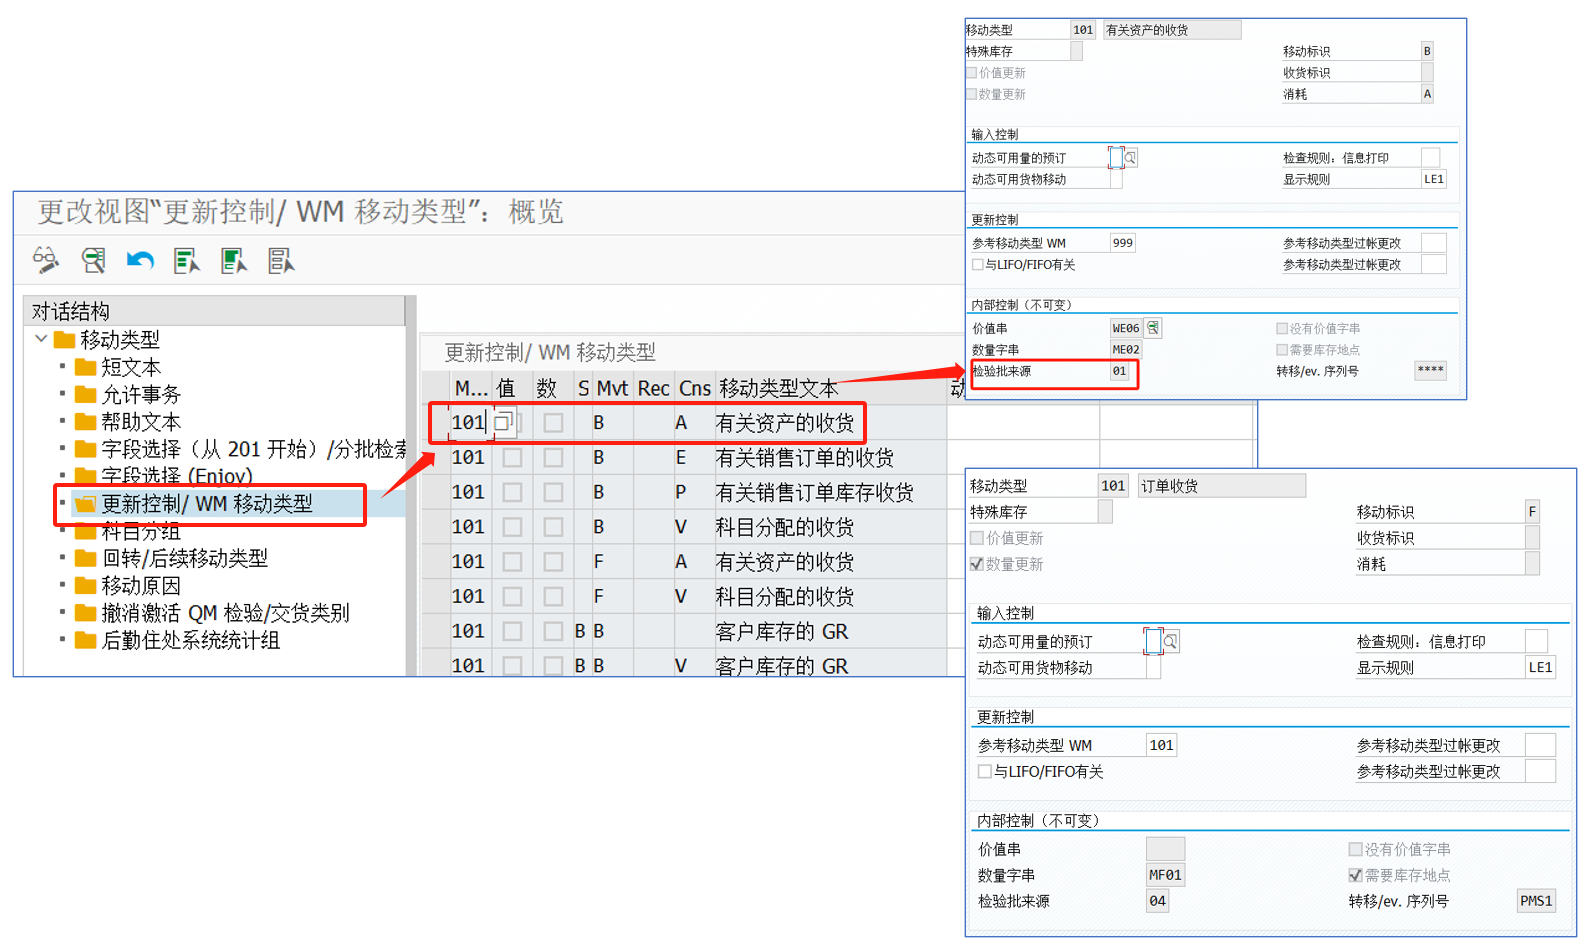Click the Rec column header
Image resolution: width=1591 pixels, height=952 pixels.
[x=654, y=388]
